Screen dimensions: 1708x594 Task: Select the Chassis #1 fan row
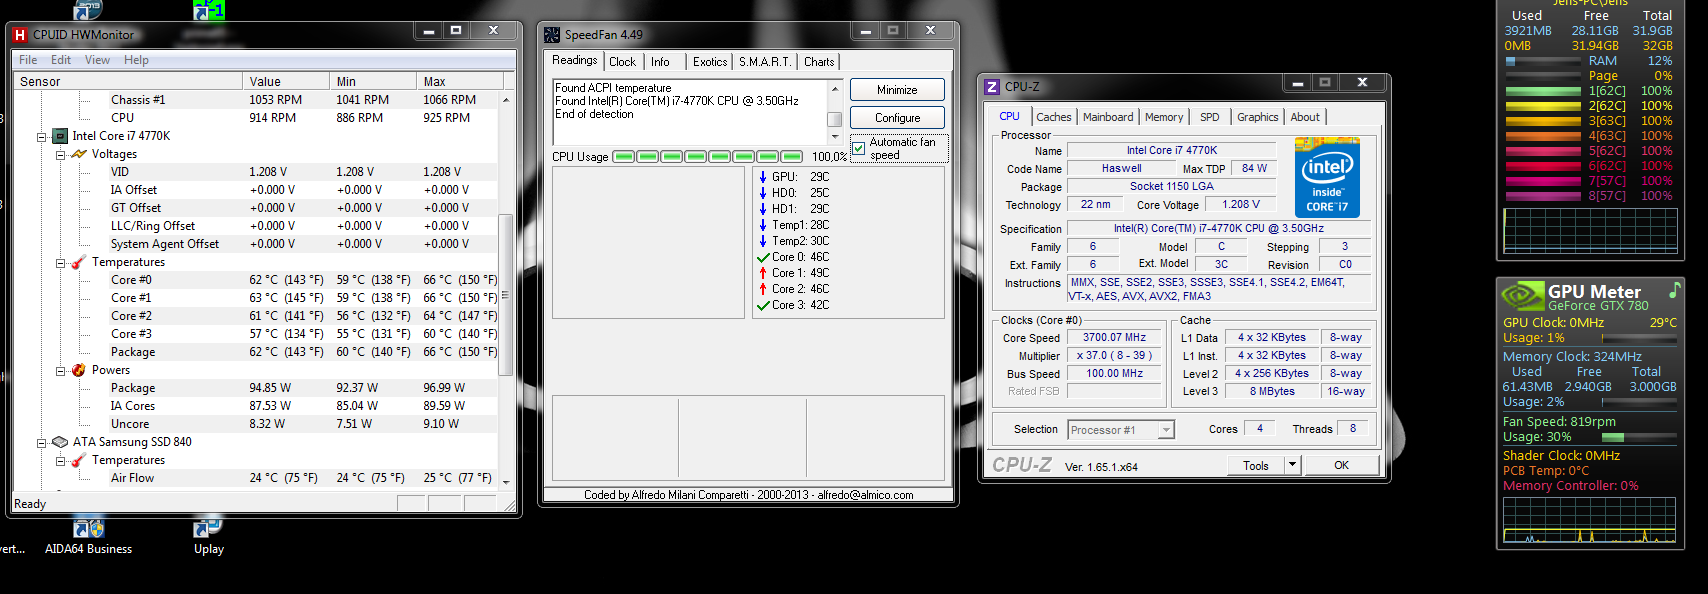pyautogui.click(x=304, y=100)
